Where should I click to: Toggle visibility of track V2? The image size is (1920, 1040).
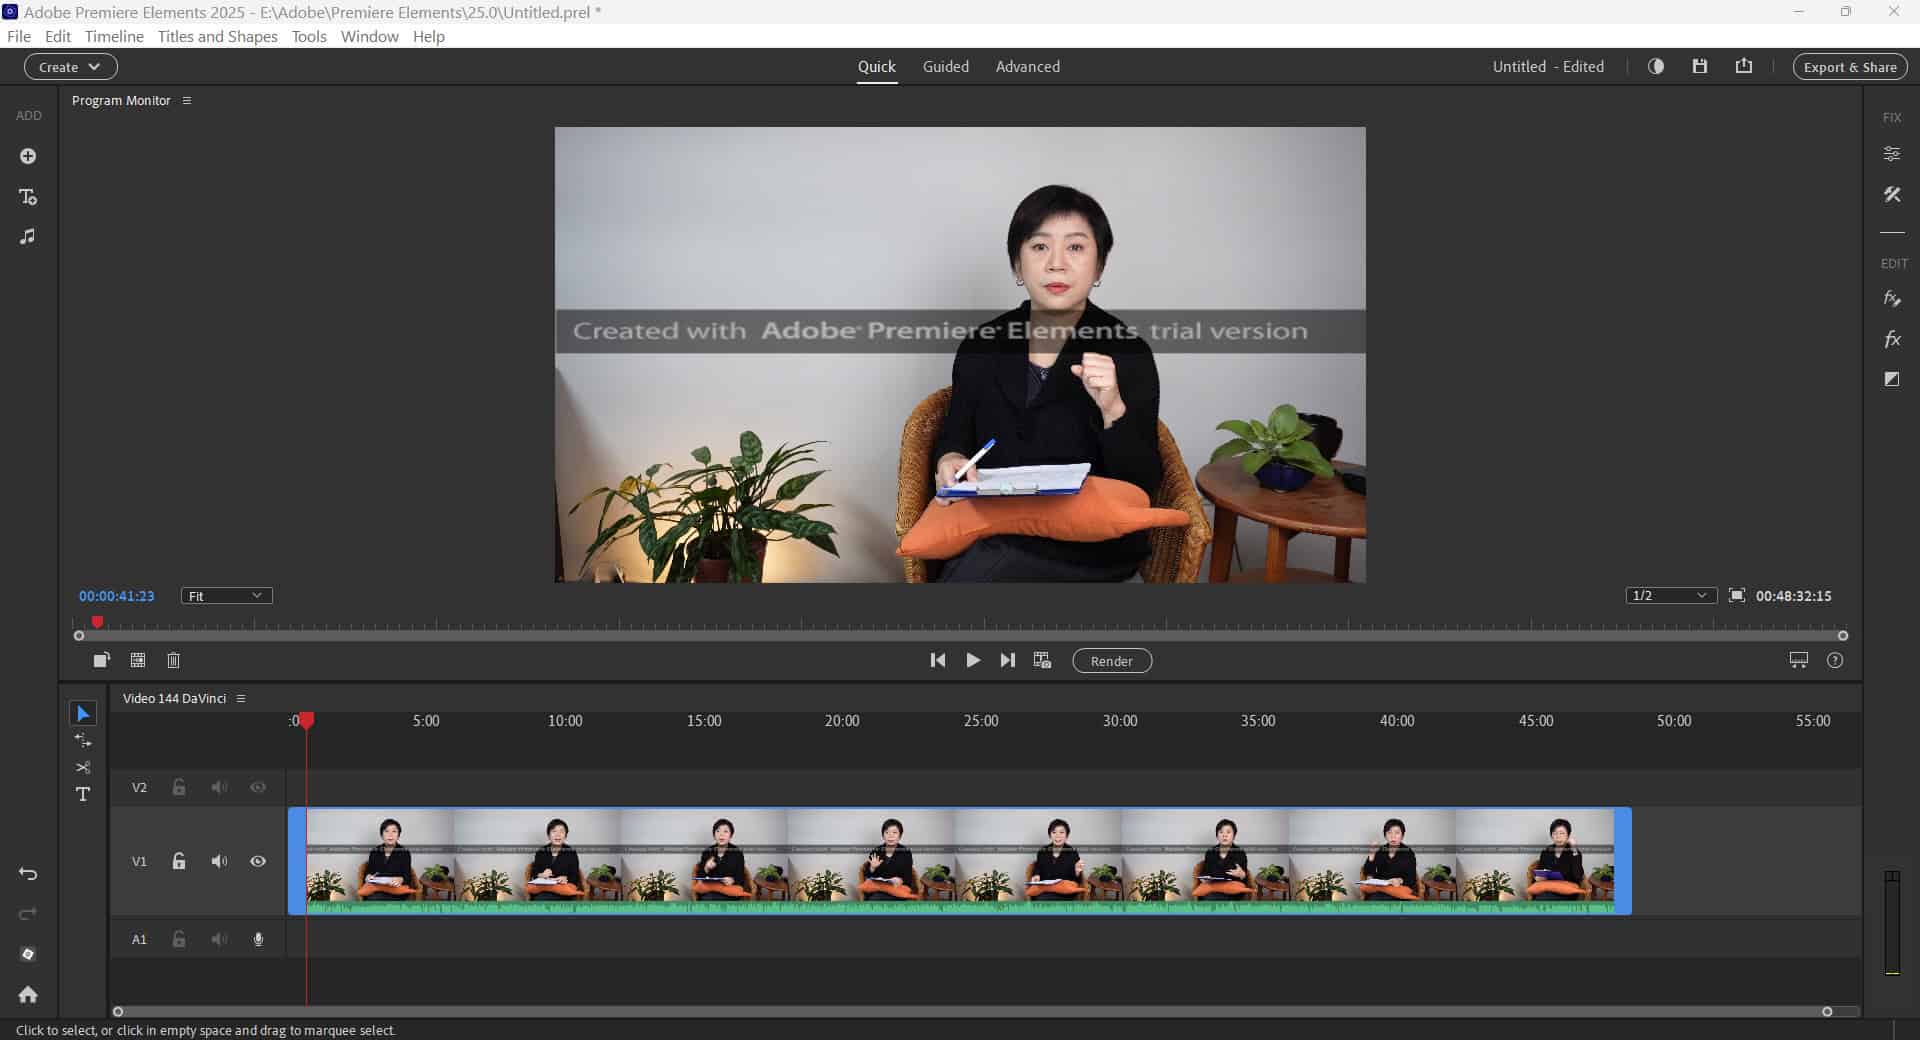click(x=257, y=787)
